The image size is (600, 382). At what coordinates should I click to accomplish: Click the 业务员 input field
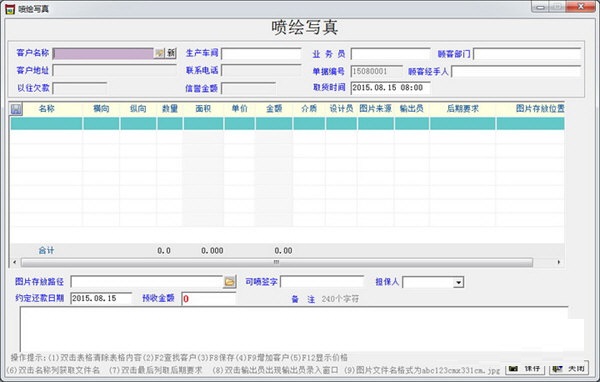[390, 53]
